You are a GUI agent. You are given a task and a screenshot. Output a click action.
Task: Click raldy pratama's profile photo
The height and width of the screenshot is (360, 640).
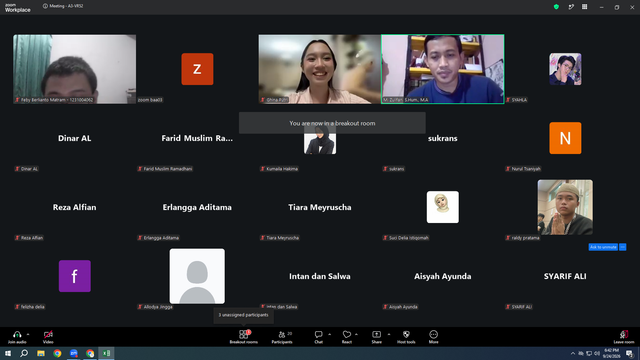(x=565, y=207)
